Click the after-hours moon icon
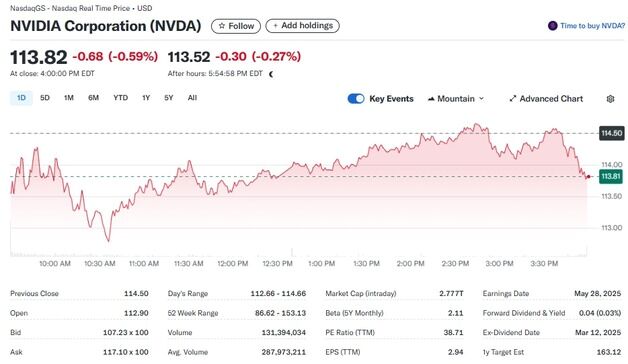This screenshot has width=628, height=364. pos(271,74)
